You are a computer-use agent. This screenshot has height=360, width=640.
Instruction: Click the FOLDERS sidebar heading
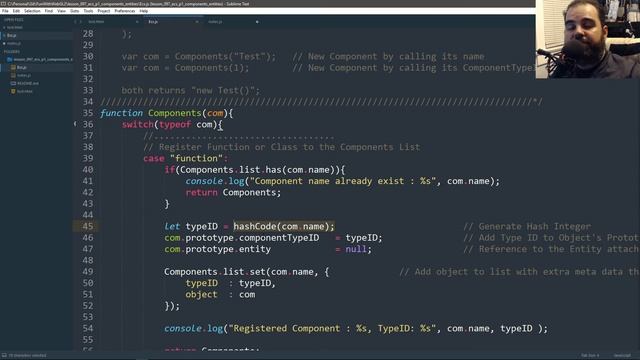[x=11, y=52]
